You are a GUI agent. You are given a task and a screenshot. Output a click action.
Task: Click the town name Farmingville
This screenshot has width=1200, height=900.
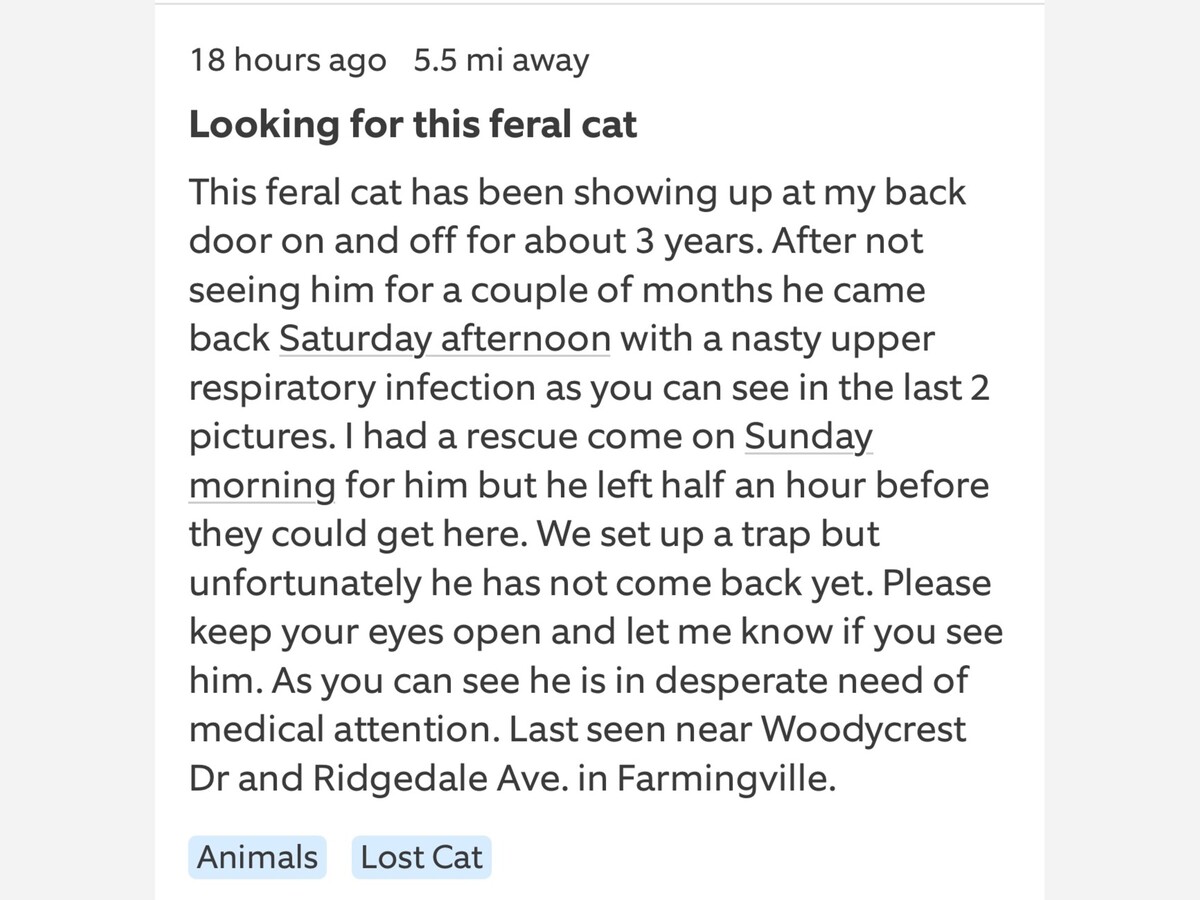725,779
